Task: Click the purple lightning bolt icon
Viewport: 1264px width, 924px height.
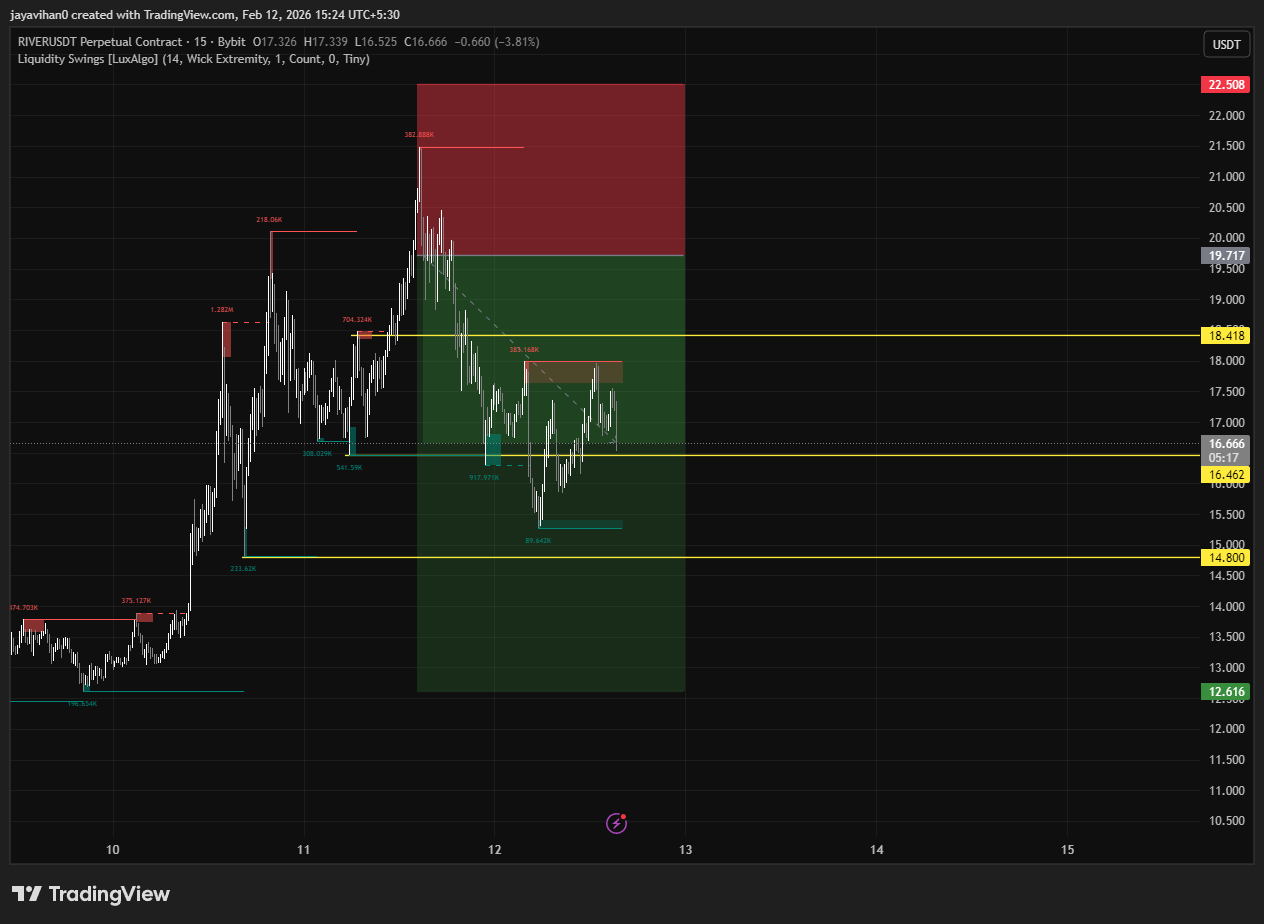Action: click(616, 823)
